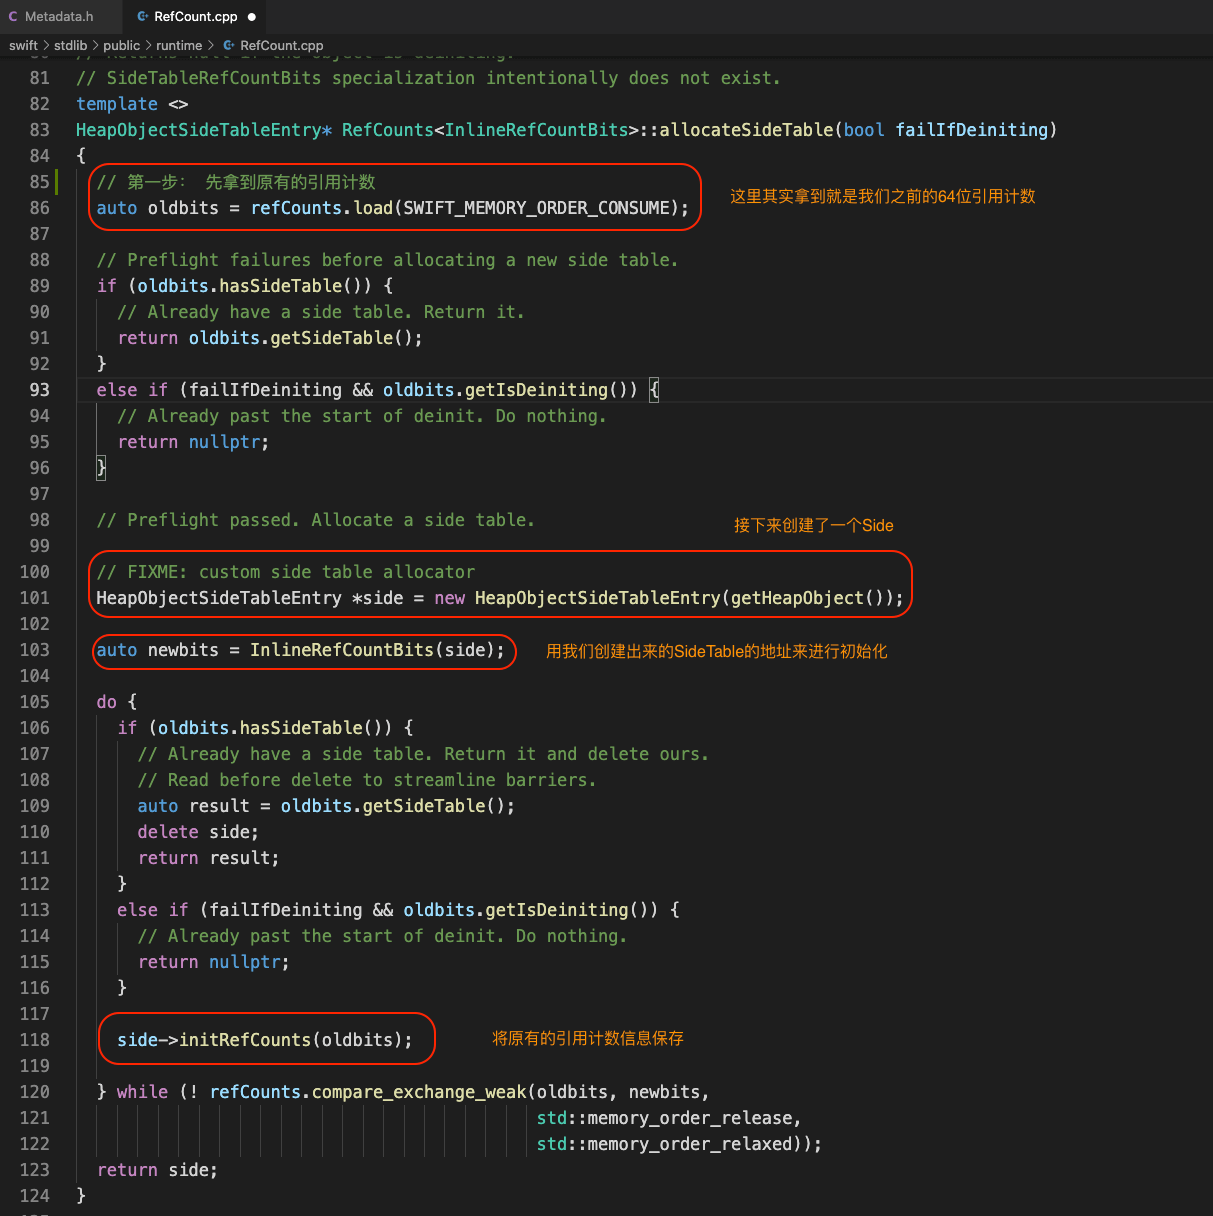Image resolution: width=1213 pixels, height=1216 pixels.
Task: Open the public breadcrumb segment
Action: click(x=121, y=45)
